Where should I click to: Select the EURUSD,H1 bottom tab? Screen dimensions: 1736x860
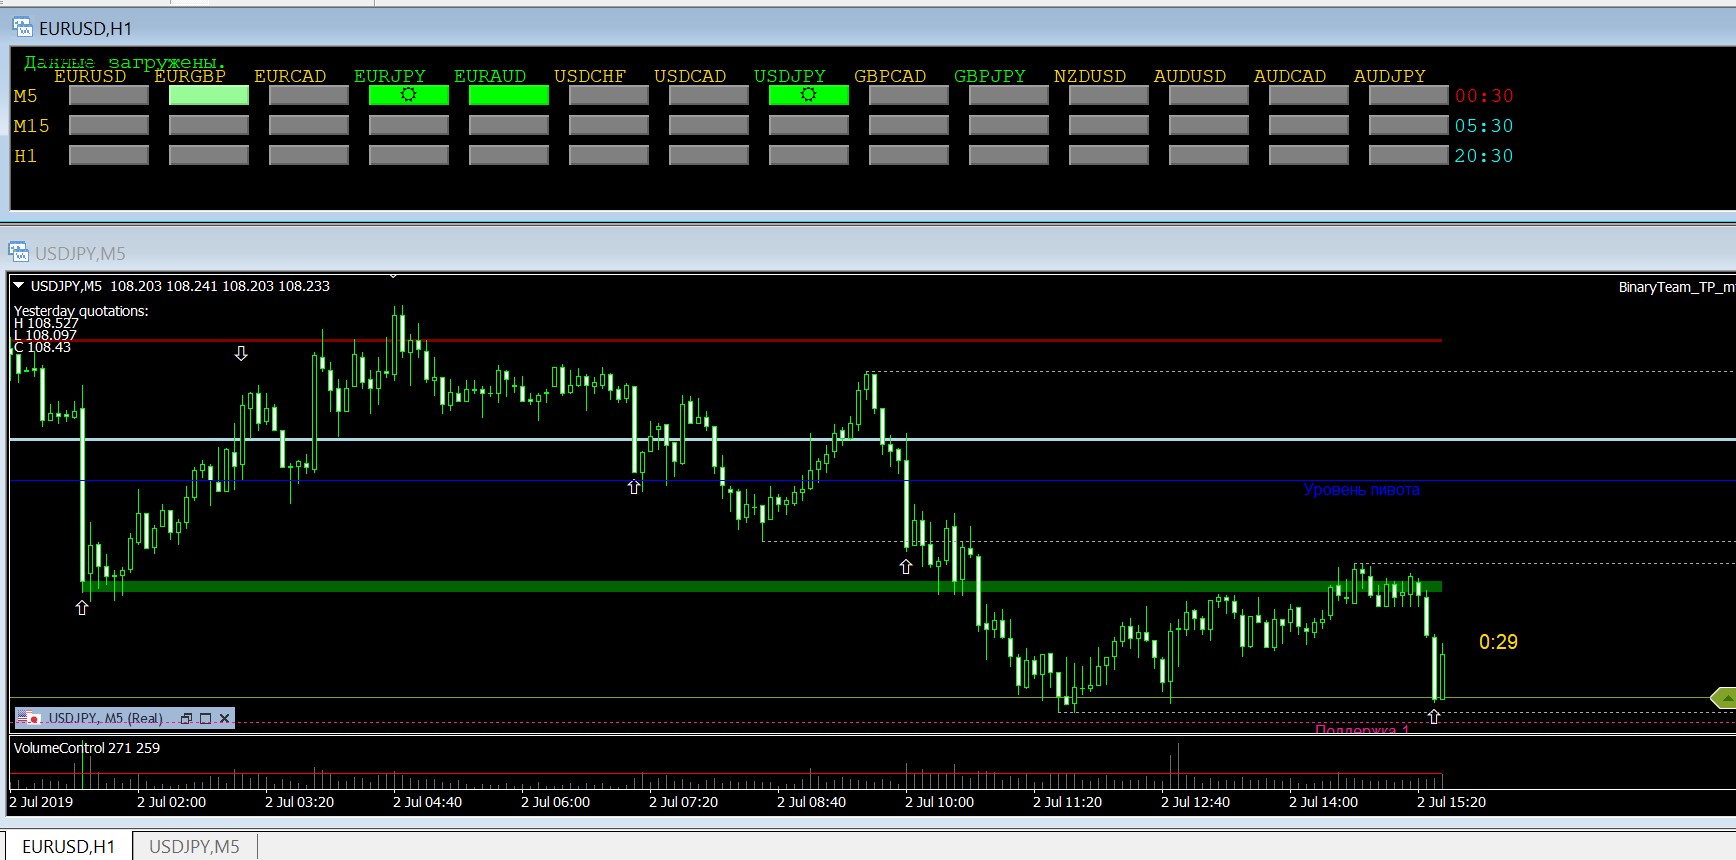(x=68, y=846)
